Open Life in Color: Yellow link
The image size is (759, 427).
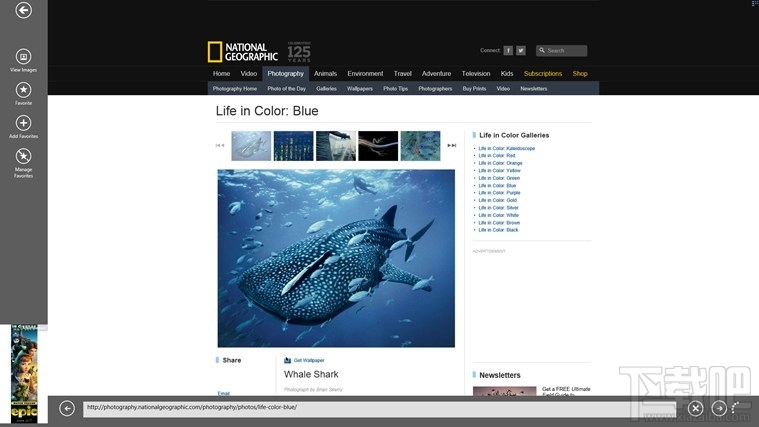tap(500, 171)
